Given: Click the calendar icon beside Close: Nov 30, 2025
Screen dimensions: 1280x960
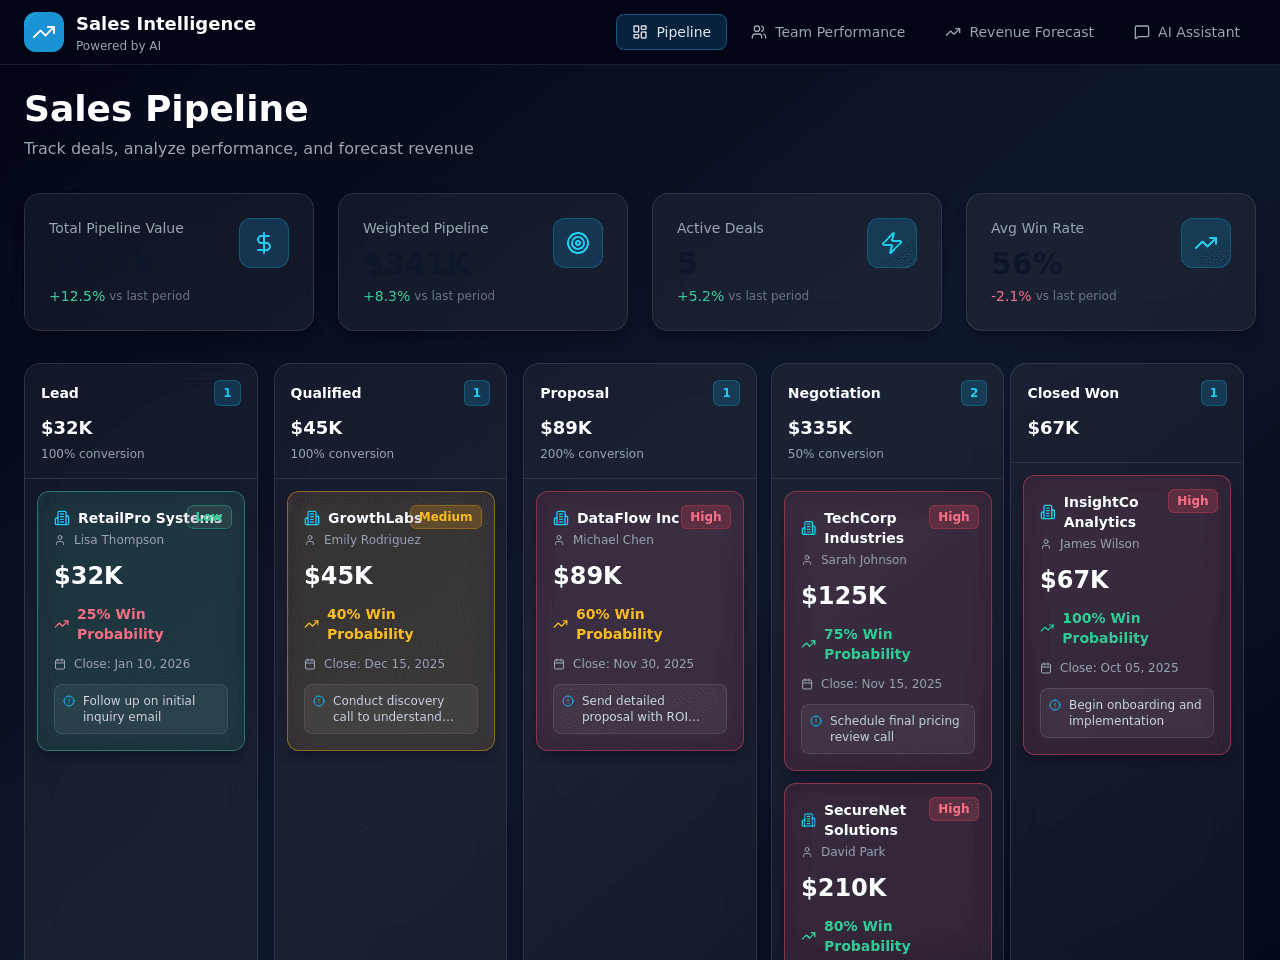Looking at the screenshot, I should pyautogui.click(x=559, y=664).
